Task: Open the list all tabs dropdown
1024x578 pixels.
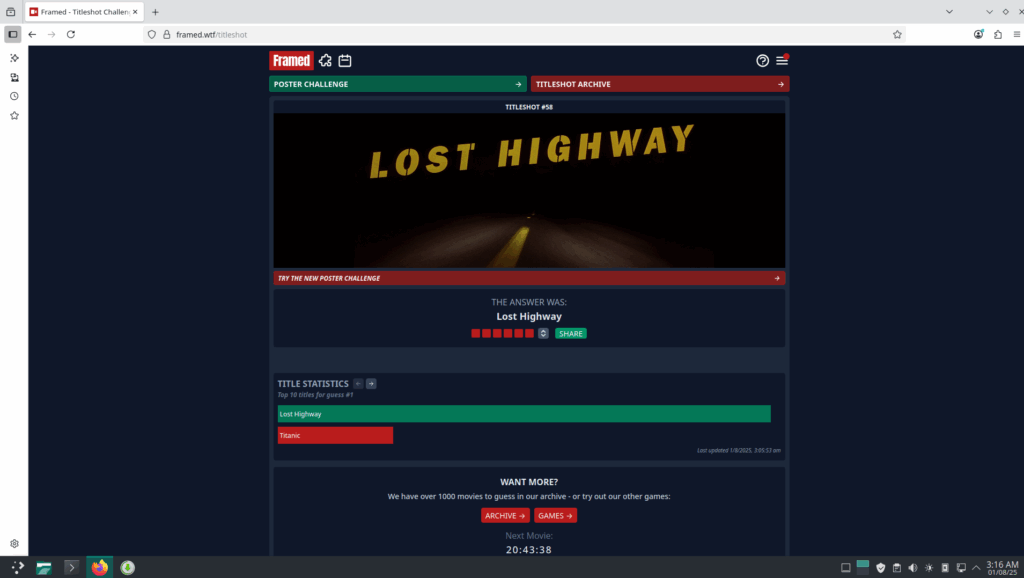Action: coord(989,11)
